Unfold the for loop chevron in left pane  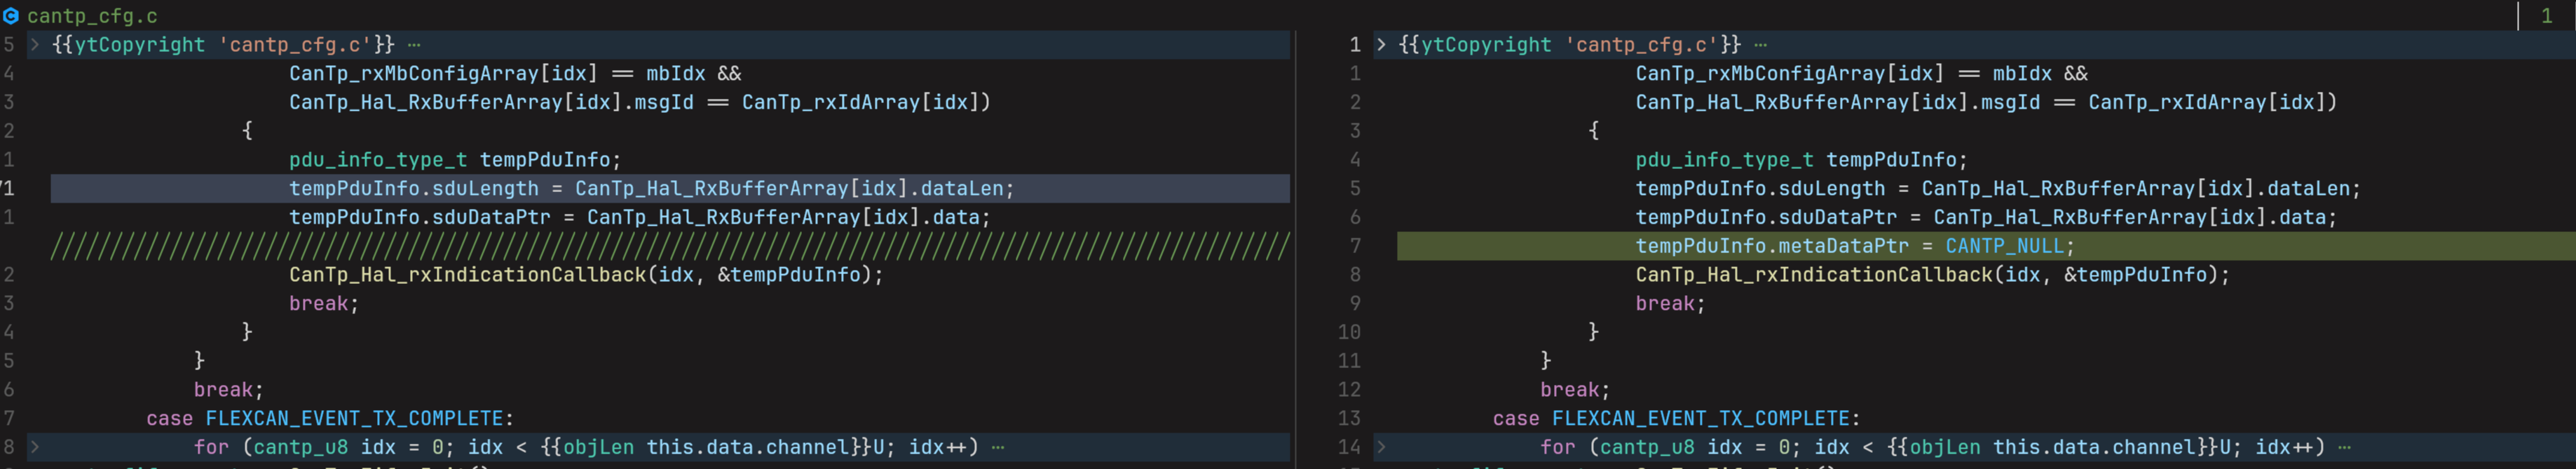35,447
